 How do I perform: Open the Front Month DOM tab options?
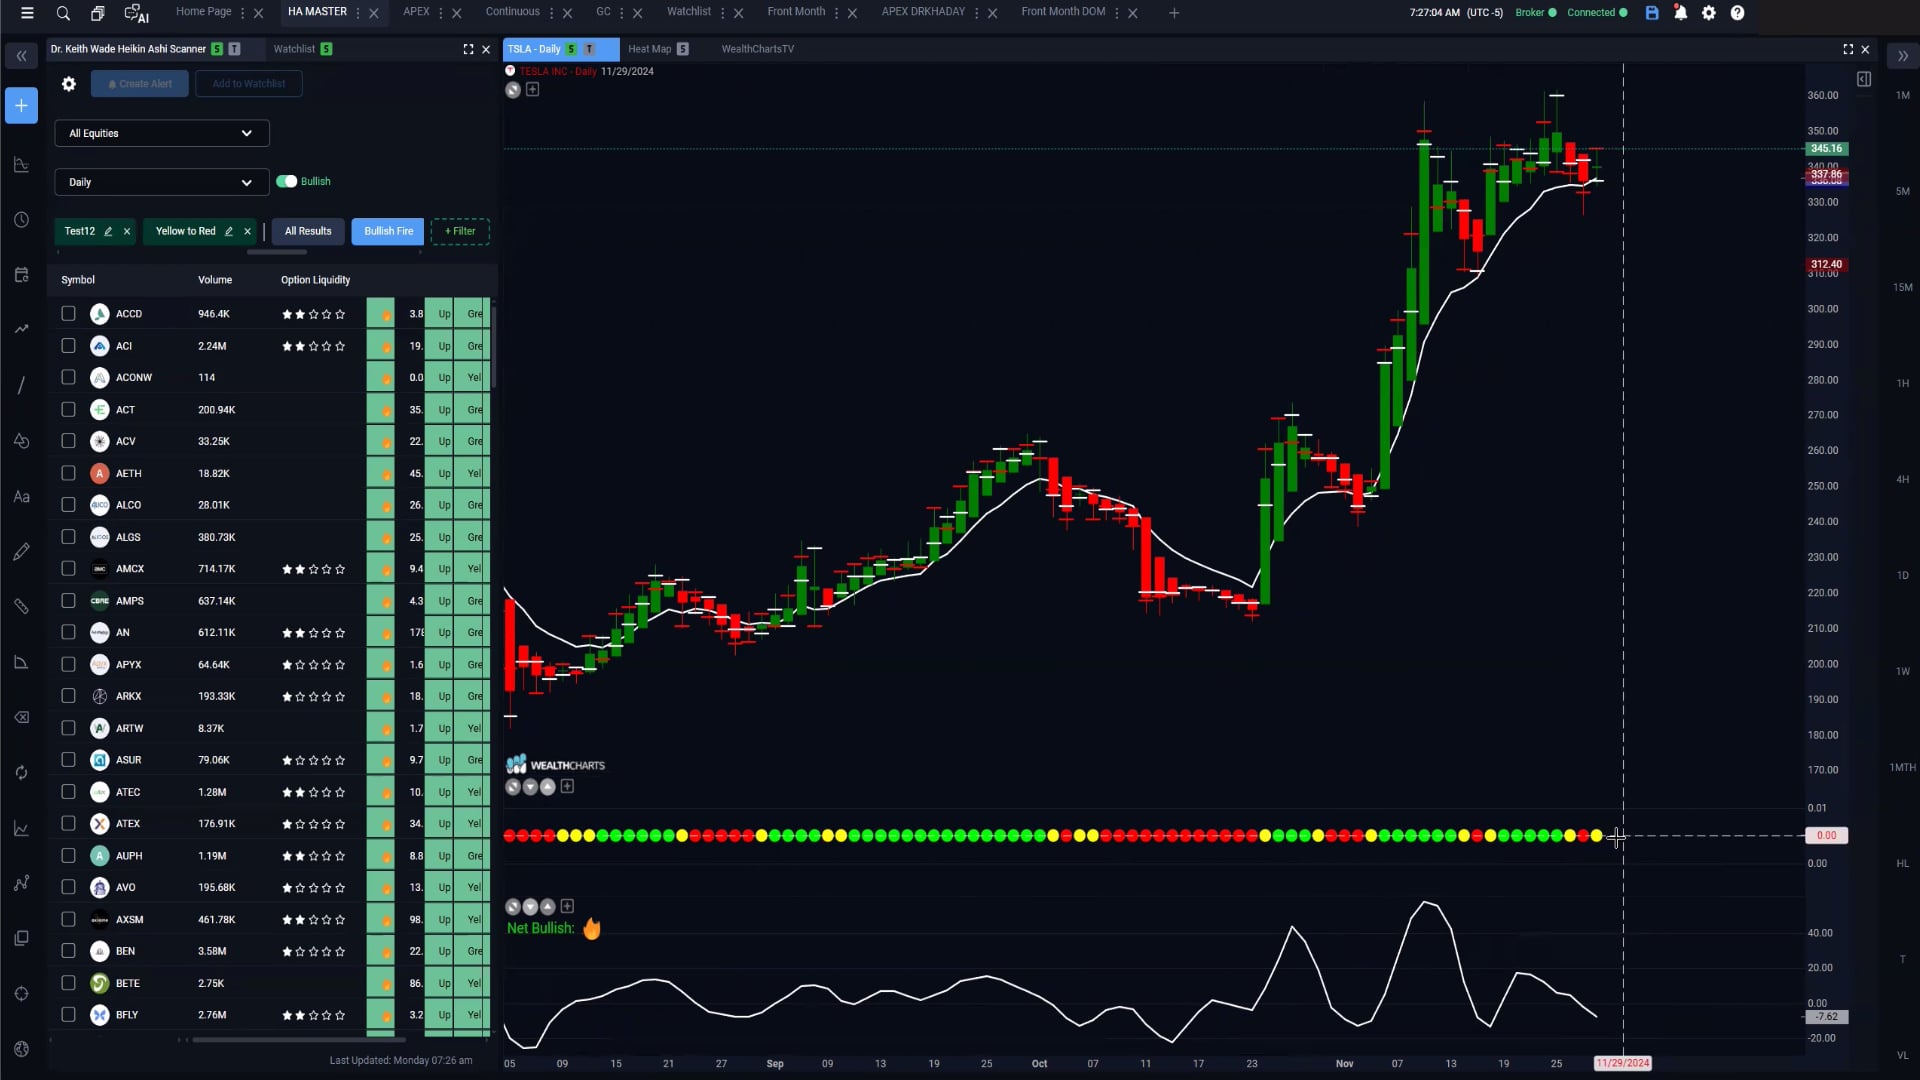[x=1116, y=13]
